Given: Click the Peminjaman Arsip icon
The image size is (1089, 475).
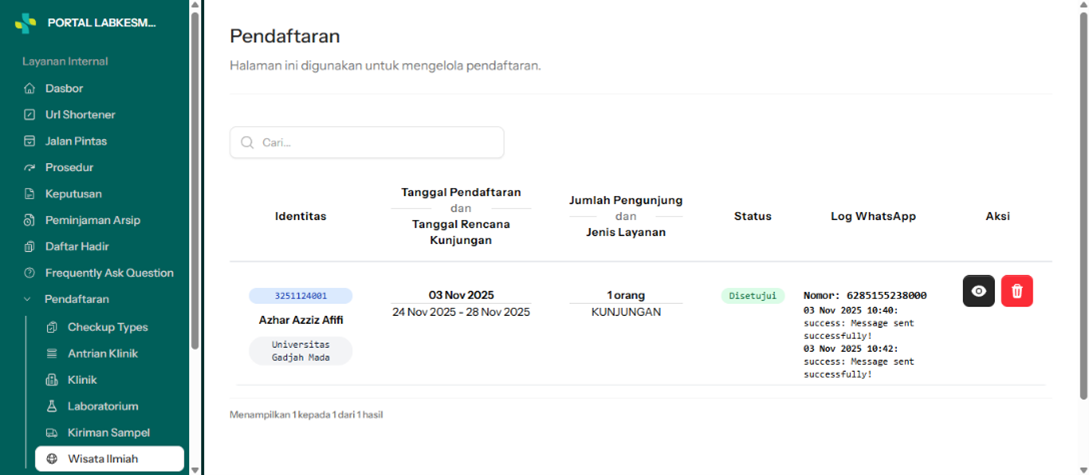Looking at the screenshot, I should [x=29, y=221].
